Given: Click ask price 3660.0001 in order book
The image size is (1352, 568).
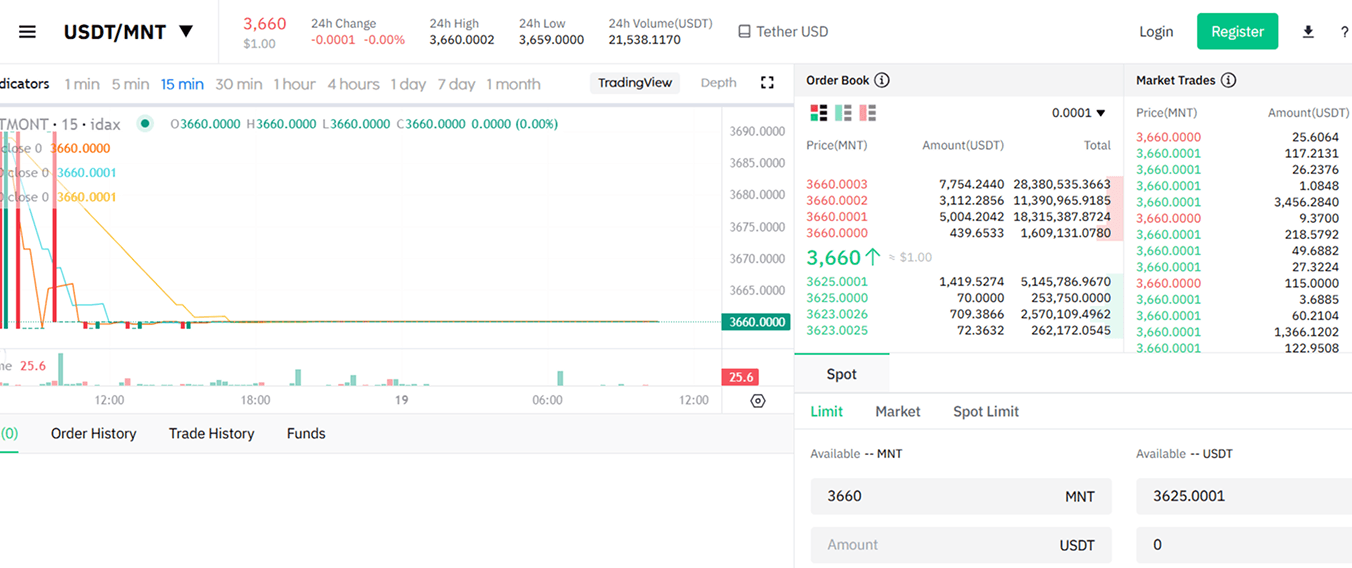Looking at the screenshot, I should [837, 217].
